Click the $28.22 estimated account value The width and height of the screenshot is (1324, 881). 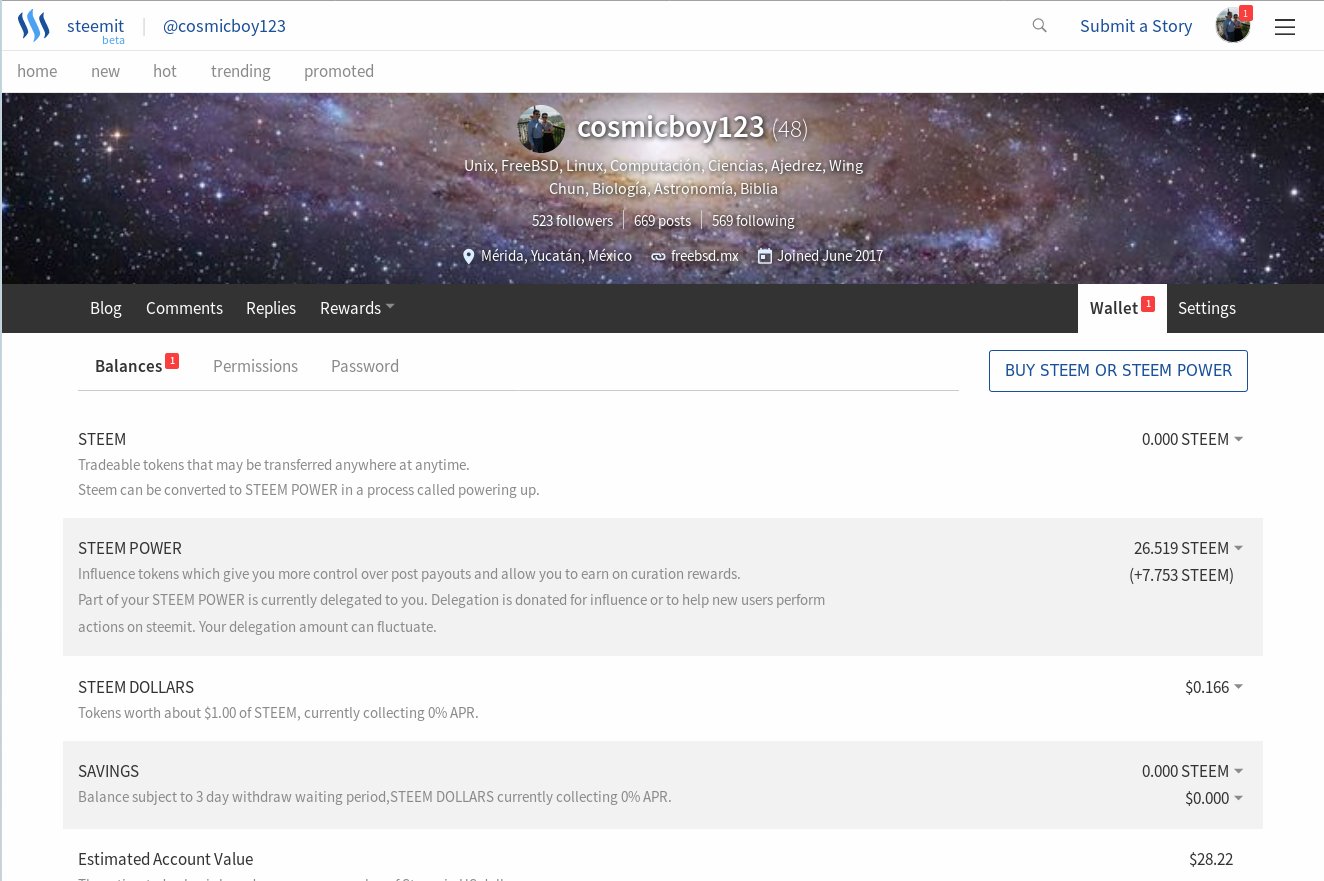(x=1211, y=859)
